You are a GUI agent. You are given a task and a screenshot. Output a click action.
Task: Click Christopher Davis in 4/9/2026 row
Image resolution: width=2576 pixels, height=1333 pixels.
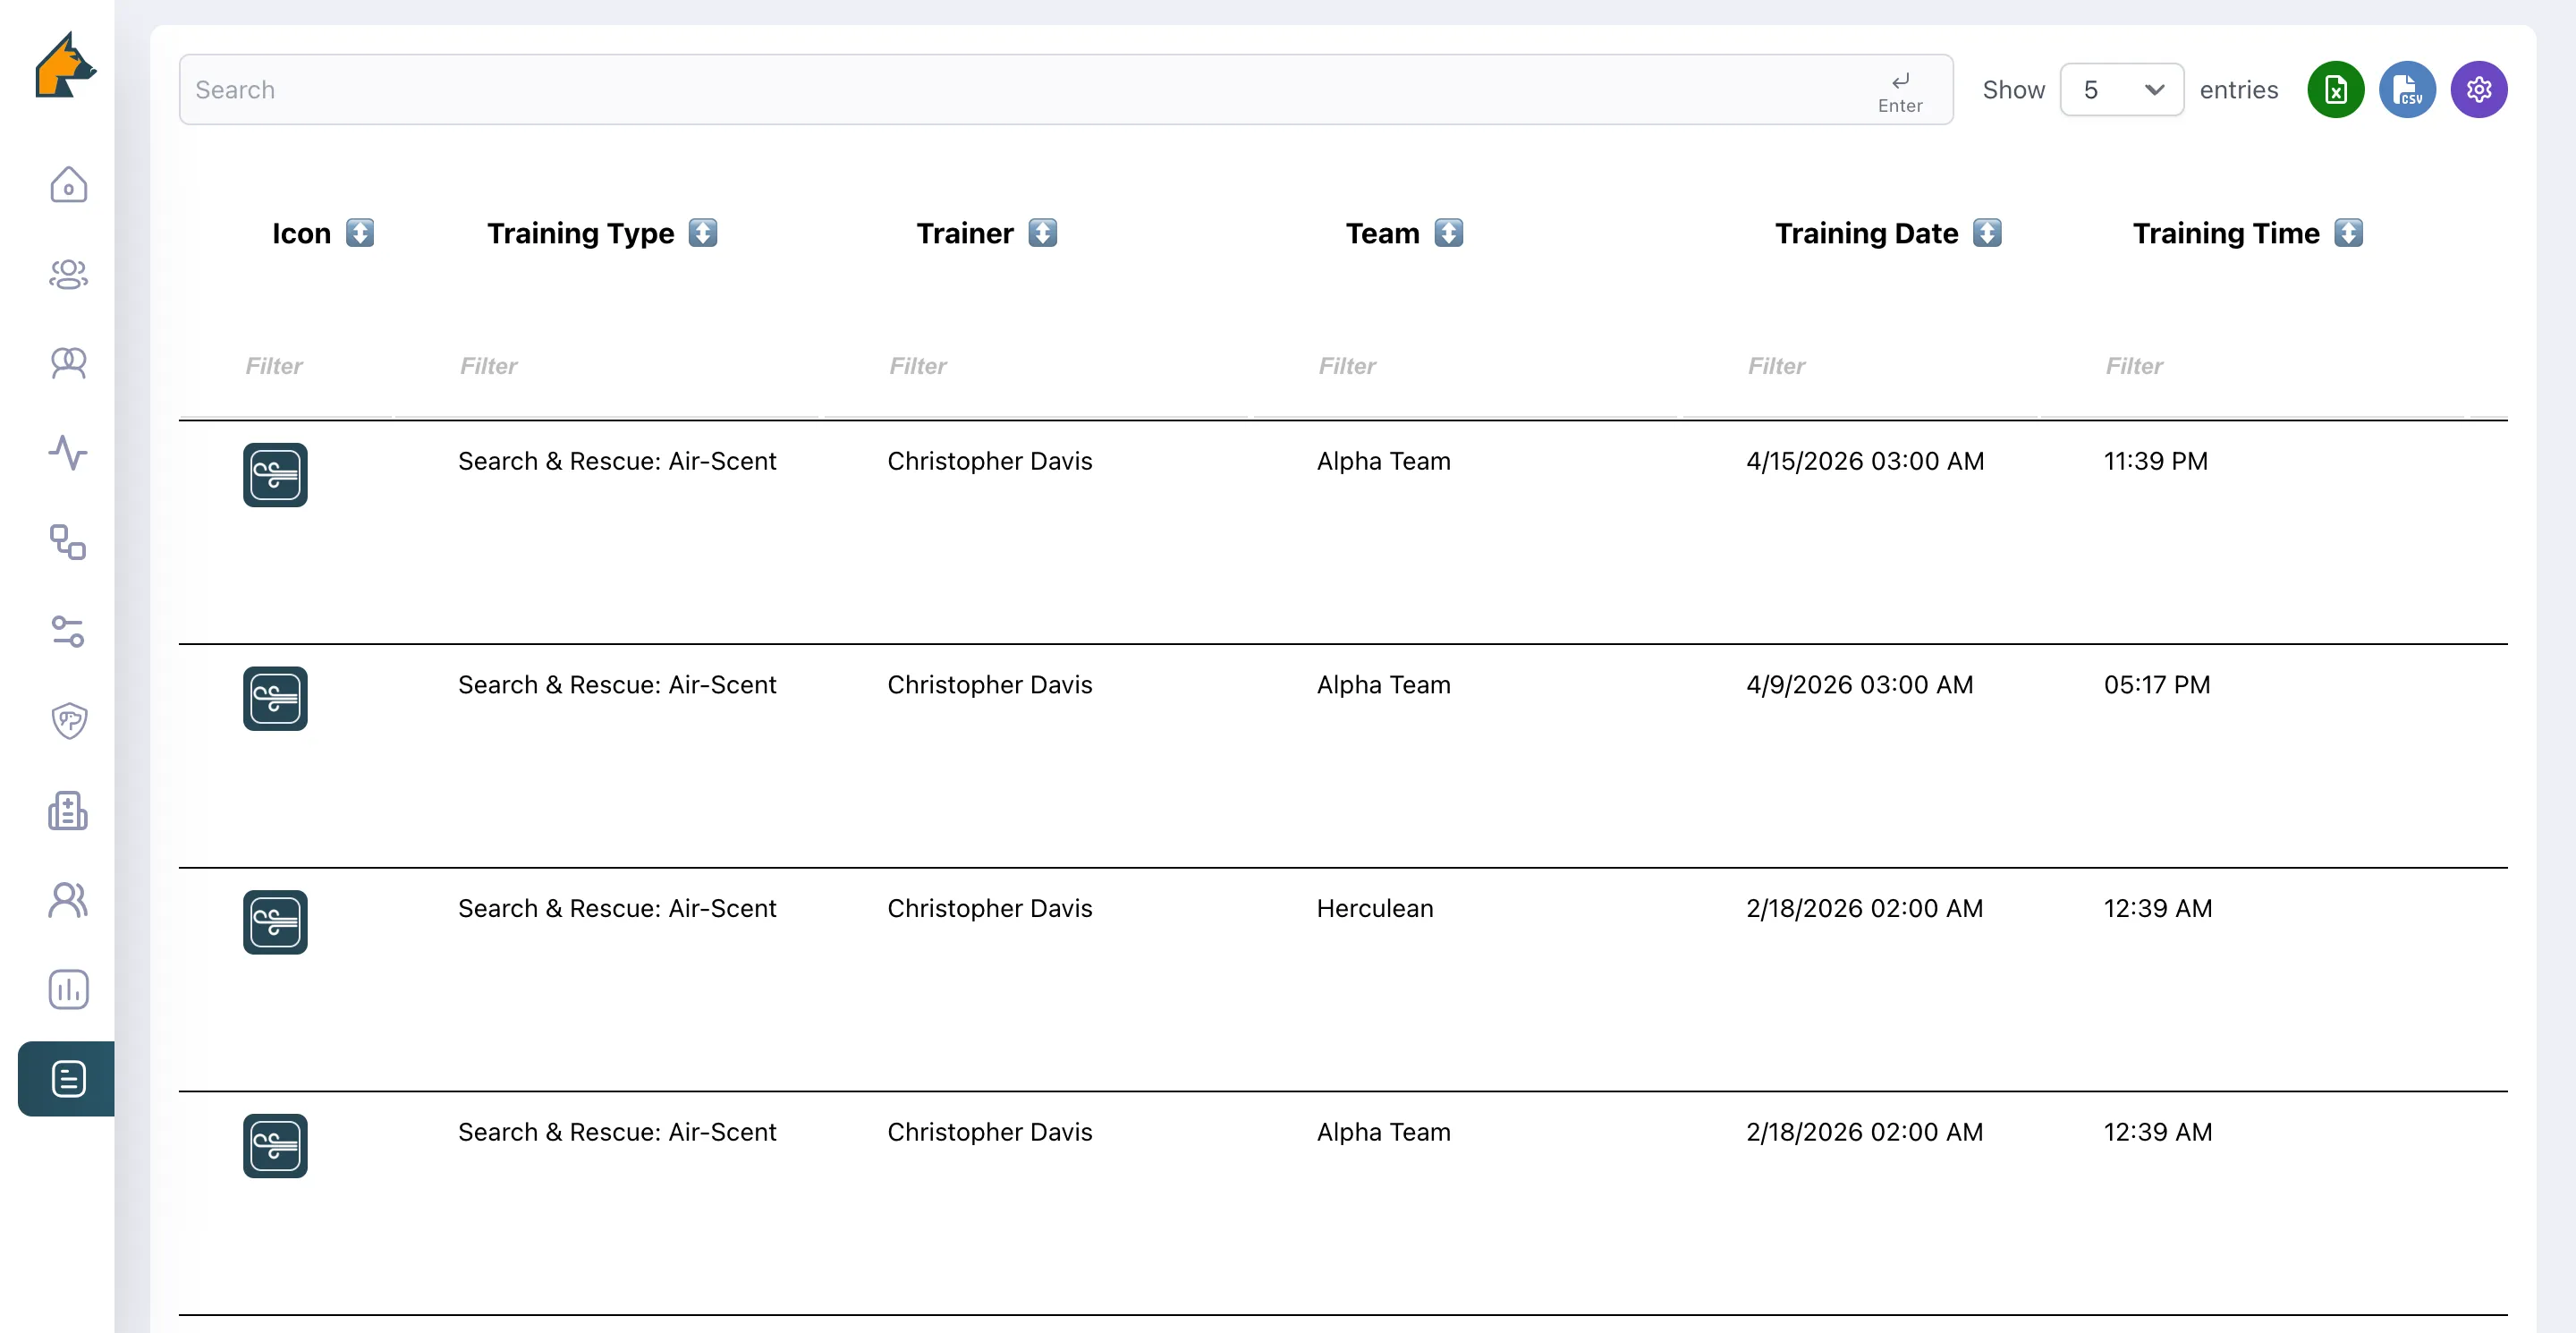coord(990,685)
